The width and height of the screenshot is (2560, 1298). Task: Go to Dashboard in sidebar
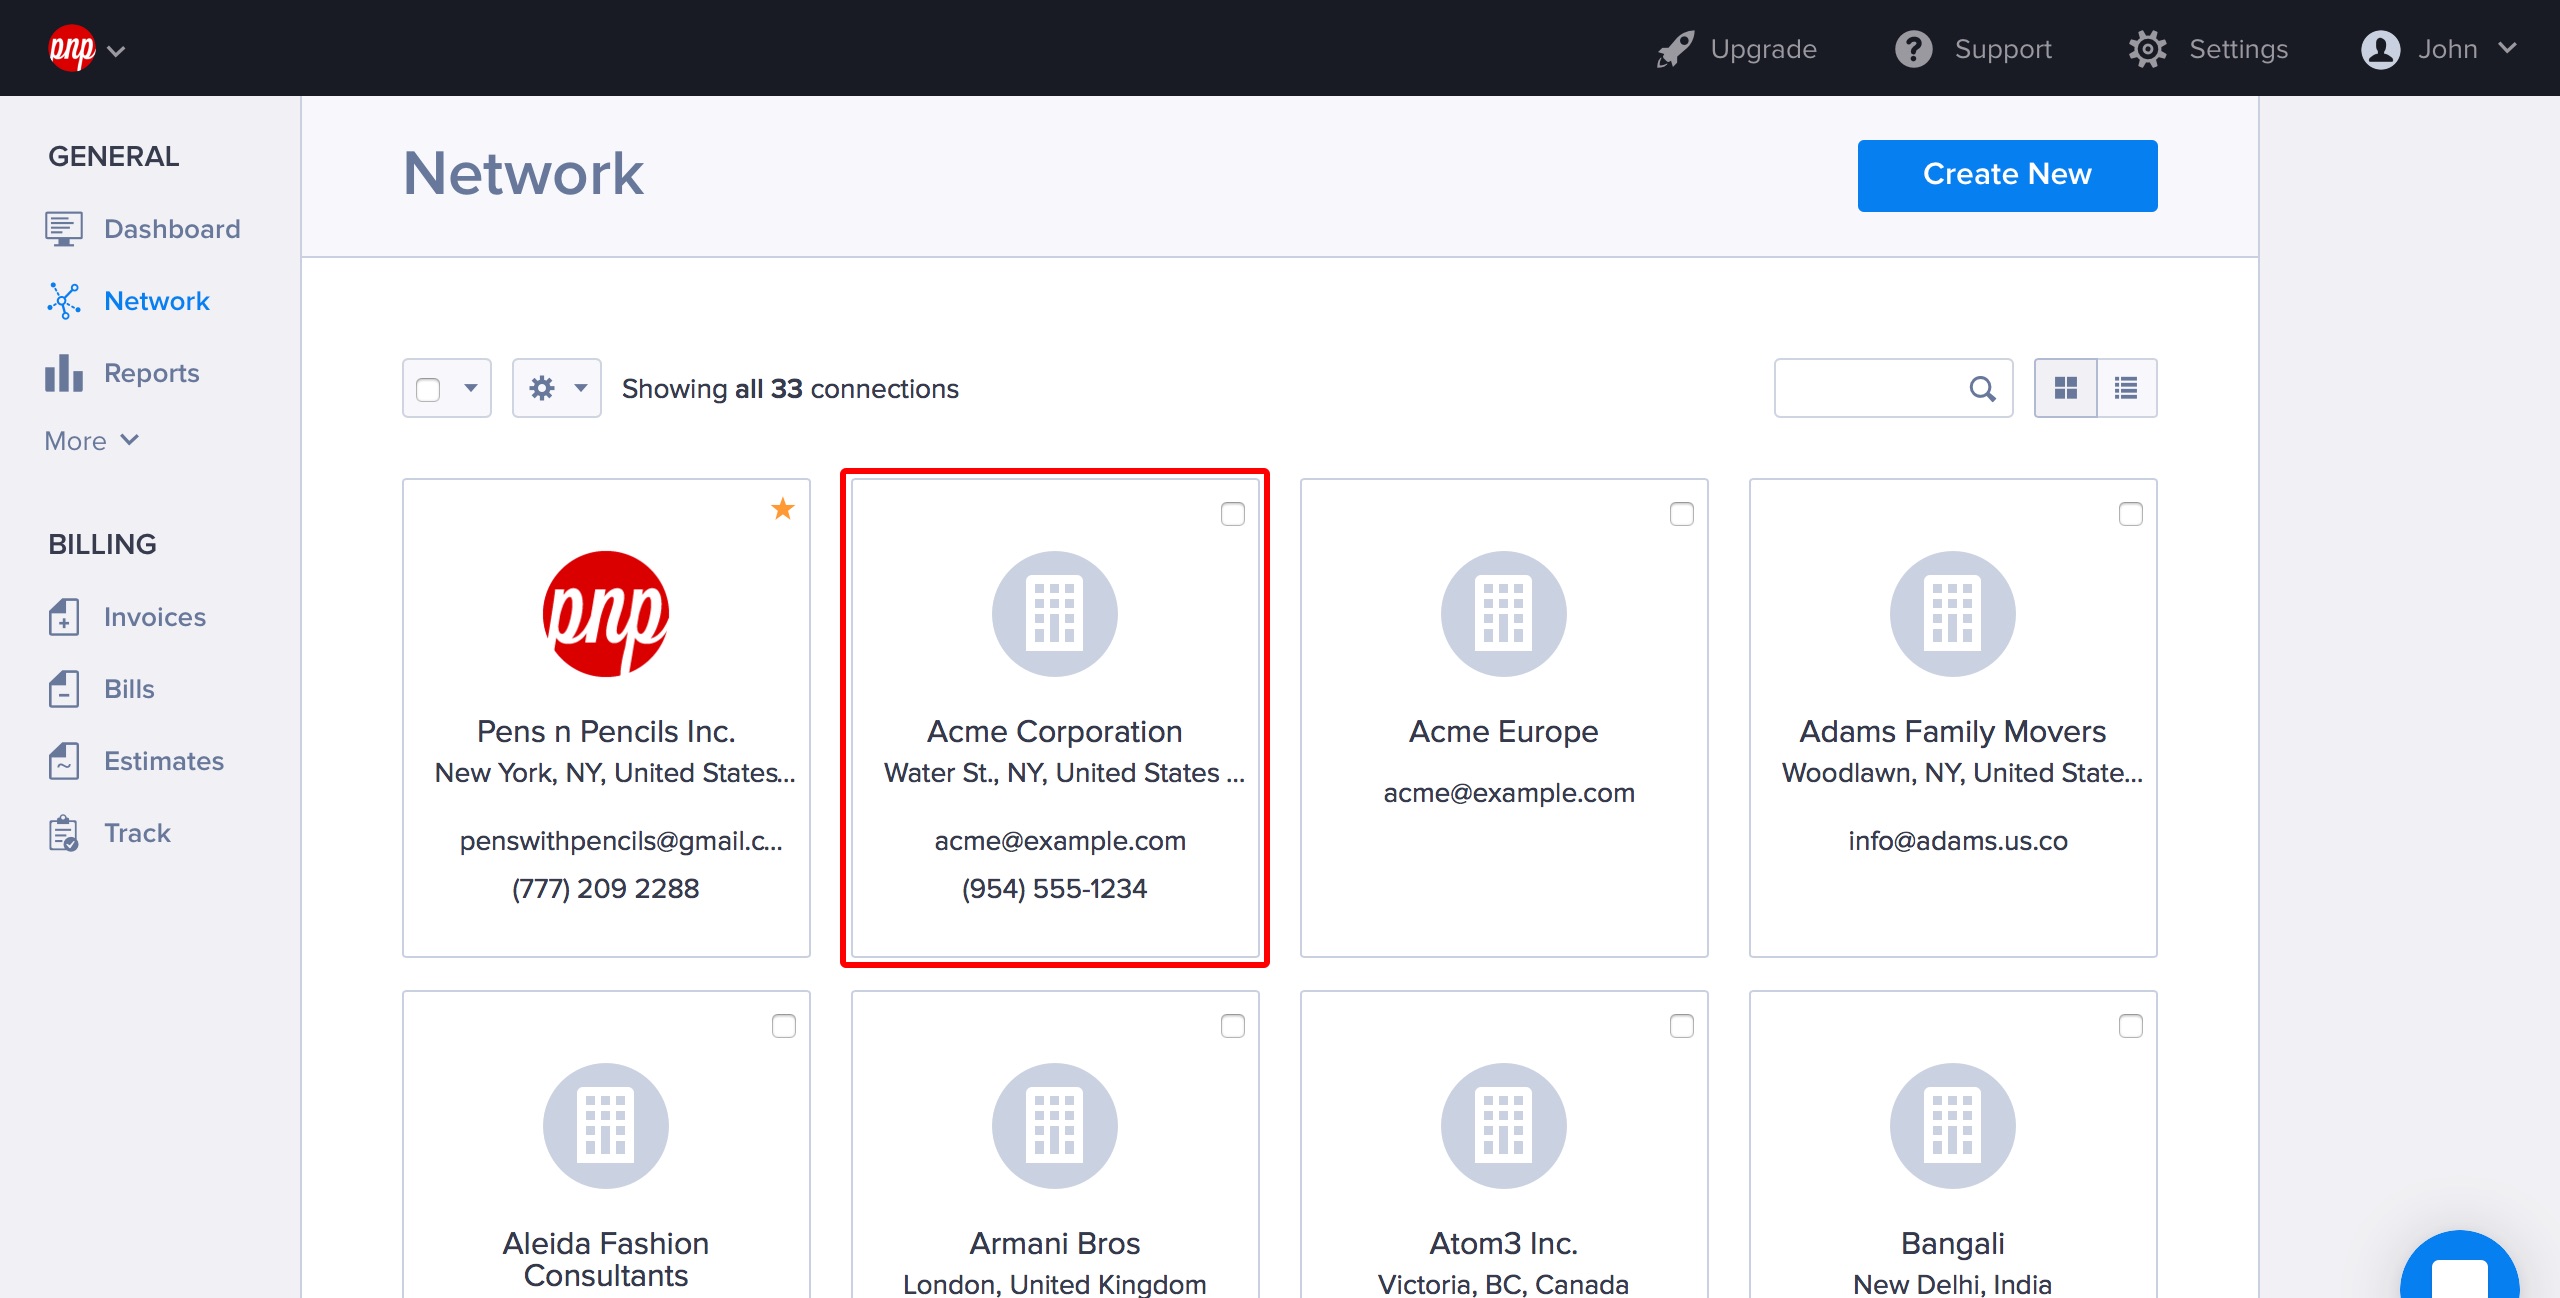(171, 229)
